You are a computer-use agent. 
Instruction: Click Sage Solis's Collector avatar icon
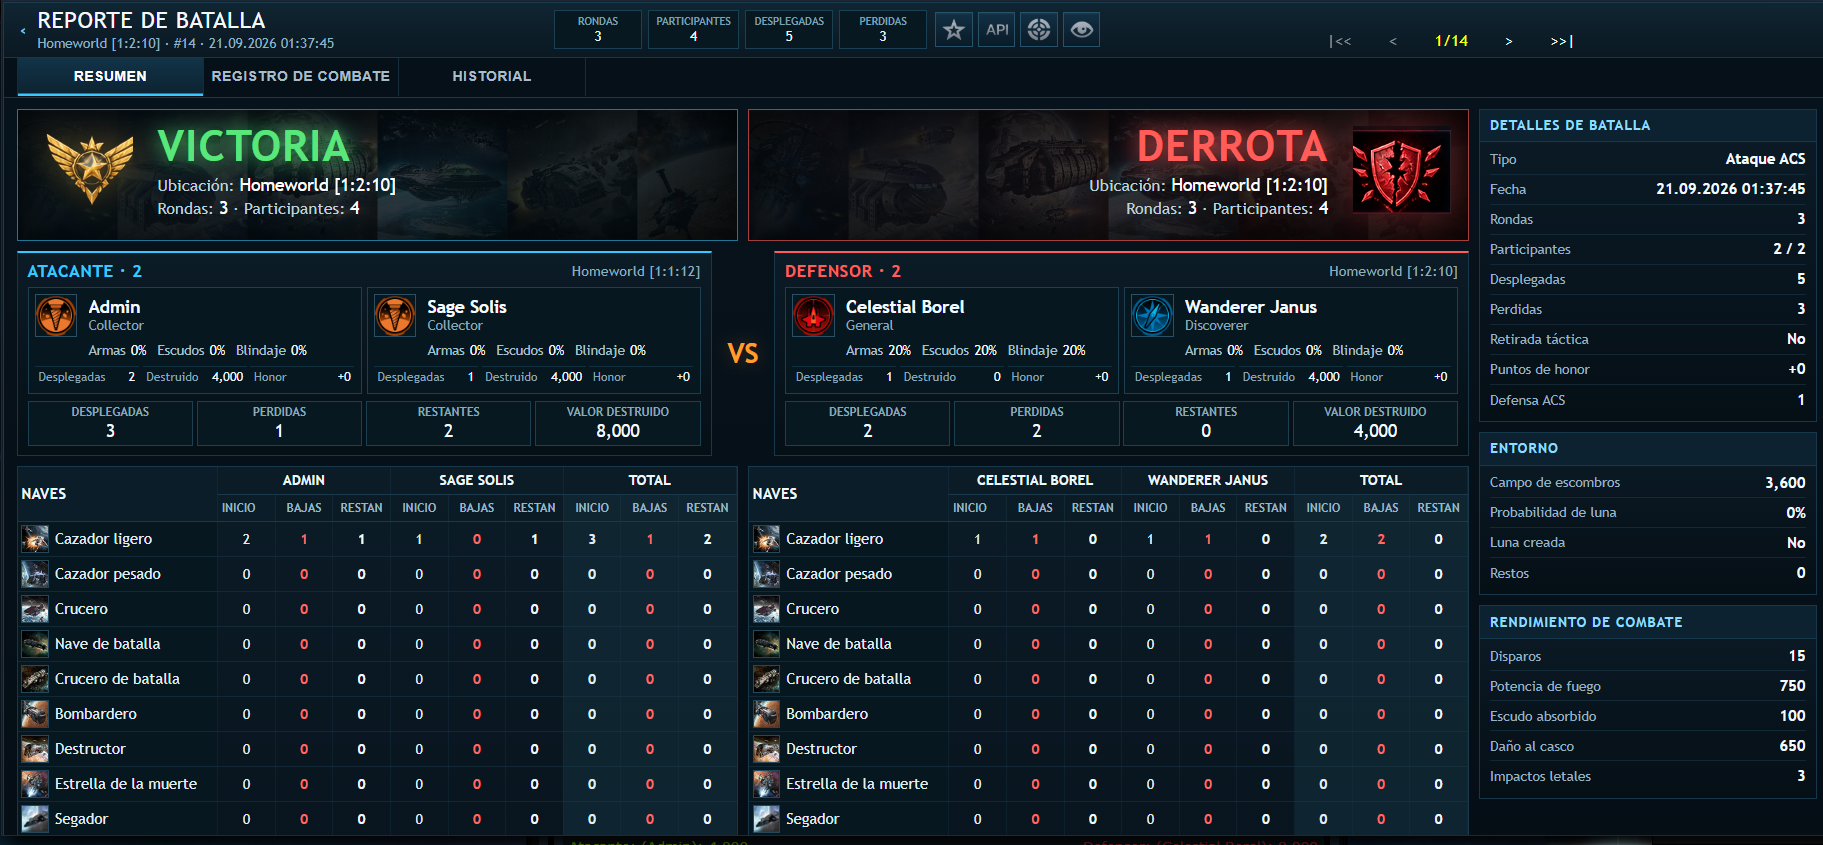coord(395,316)
